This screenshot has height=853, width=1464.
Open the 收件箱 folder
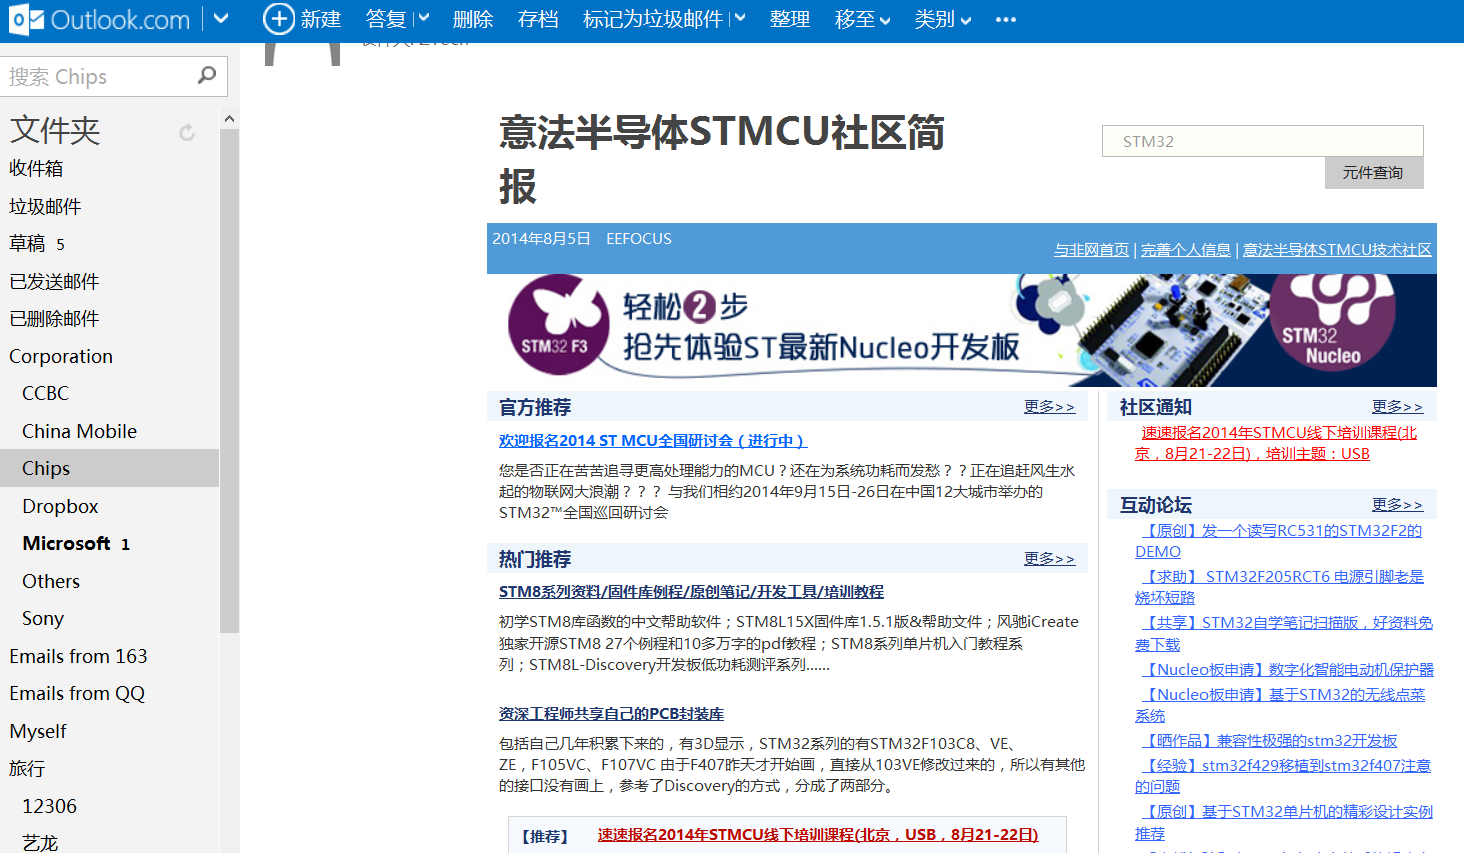point(36,168)
